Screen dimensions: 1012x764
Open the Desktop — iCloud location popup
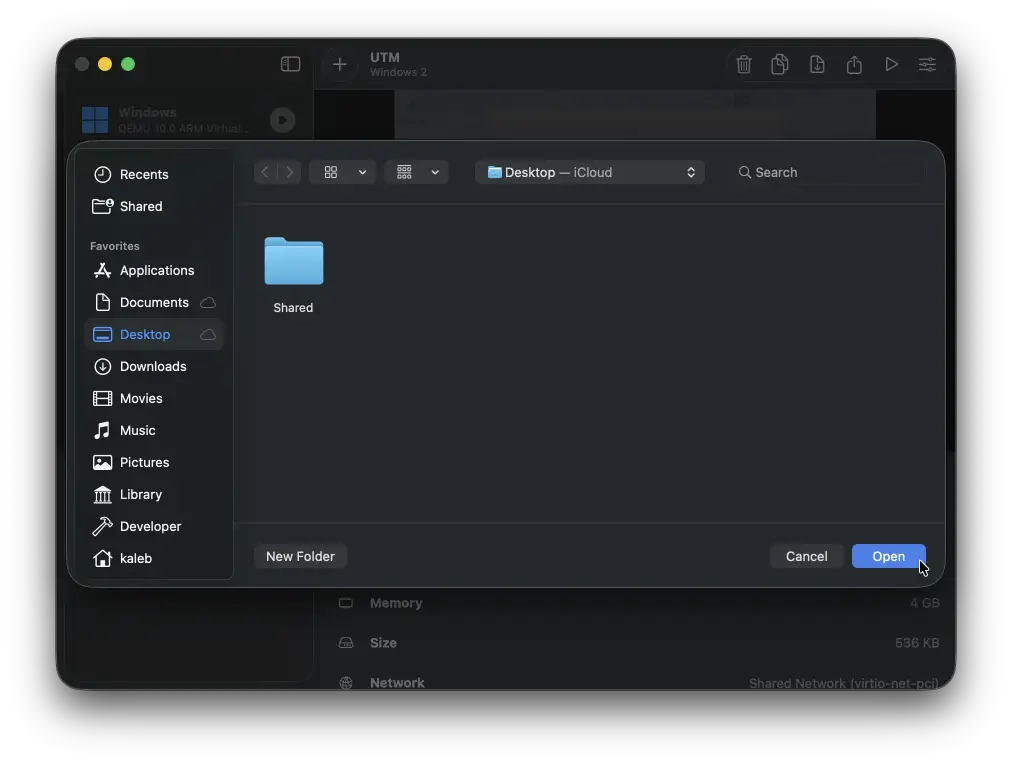click(590, 172)
